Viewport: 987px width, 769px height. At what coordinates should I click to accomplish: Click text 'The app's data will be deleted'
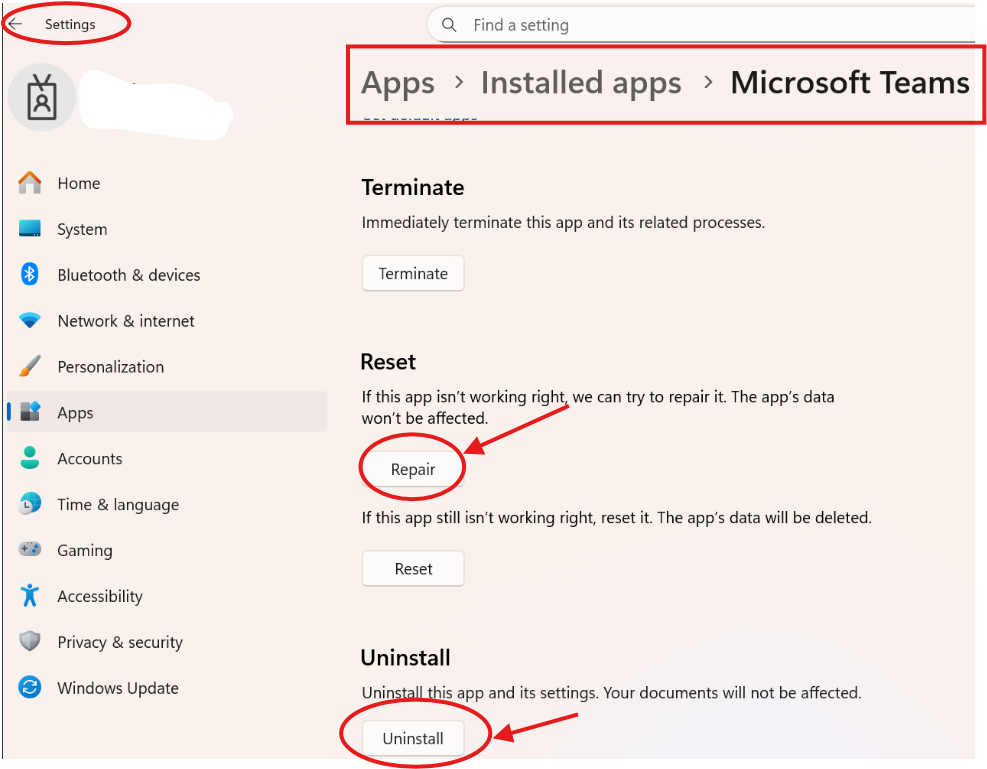[765, 518]
